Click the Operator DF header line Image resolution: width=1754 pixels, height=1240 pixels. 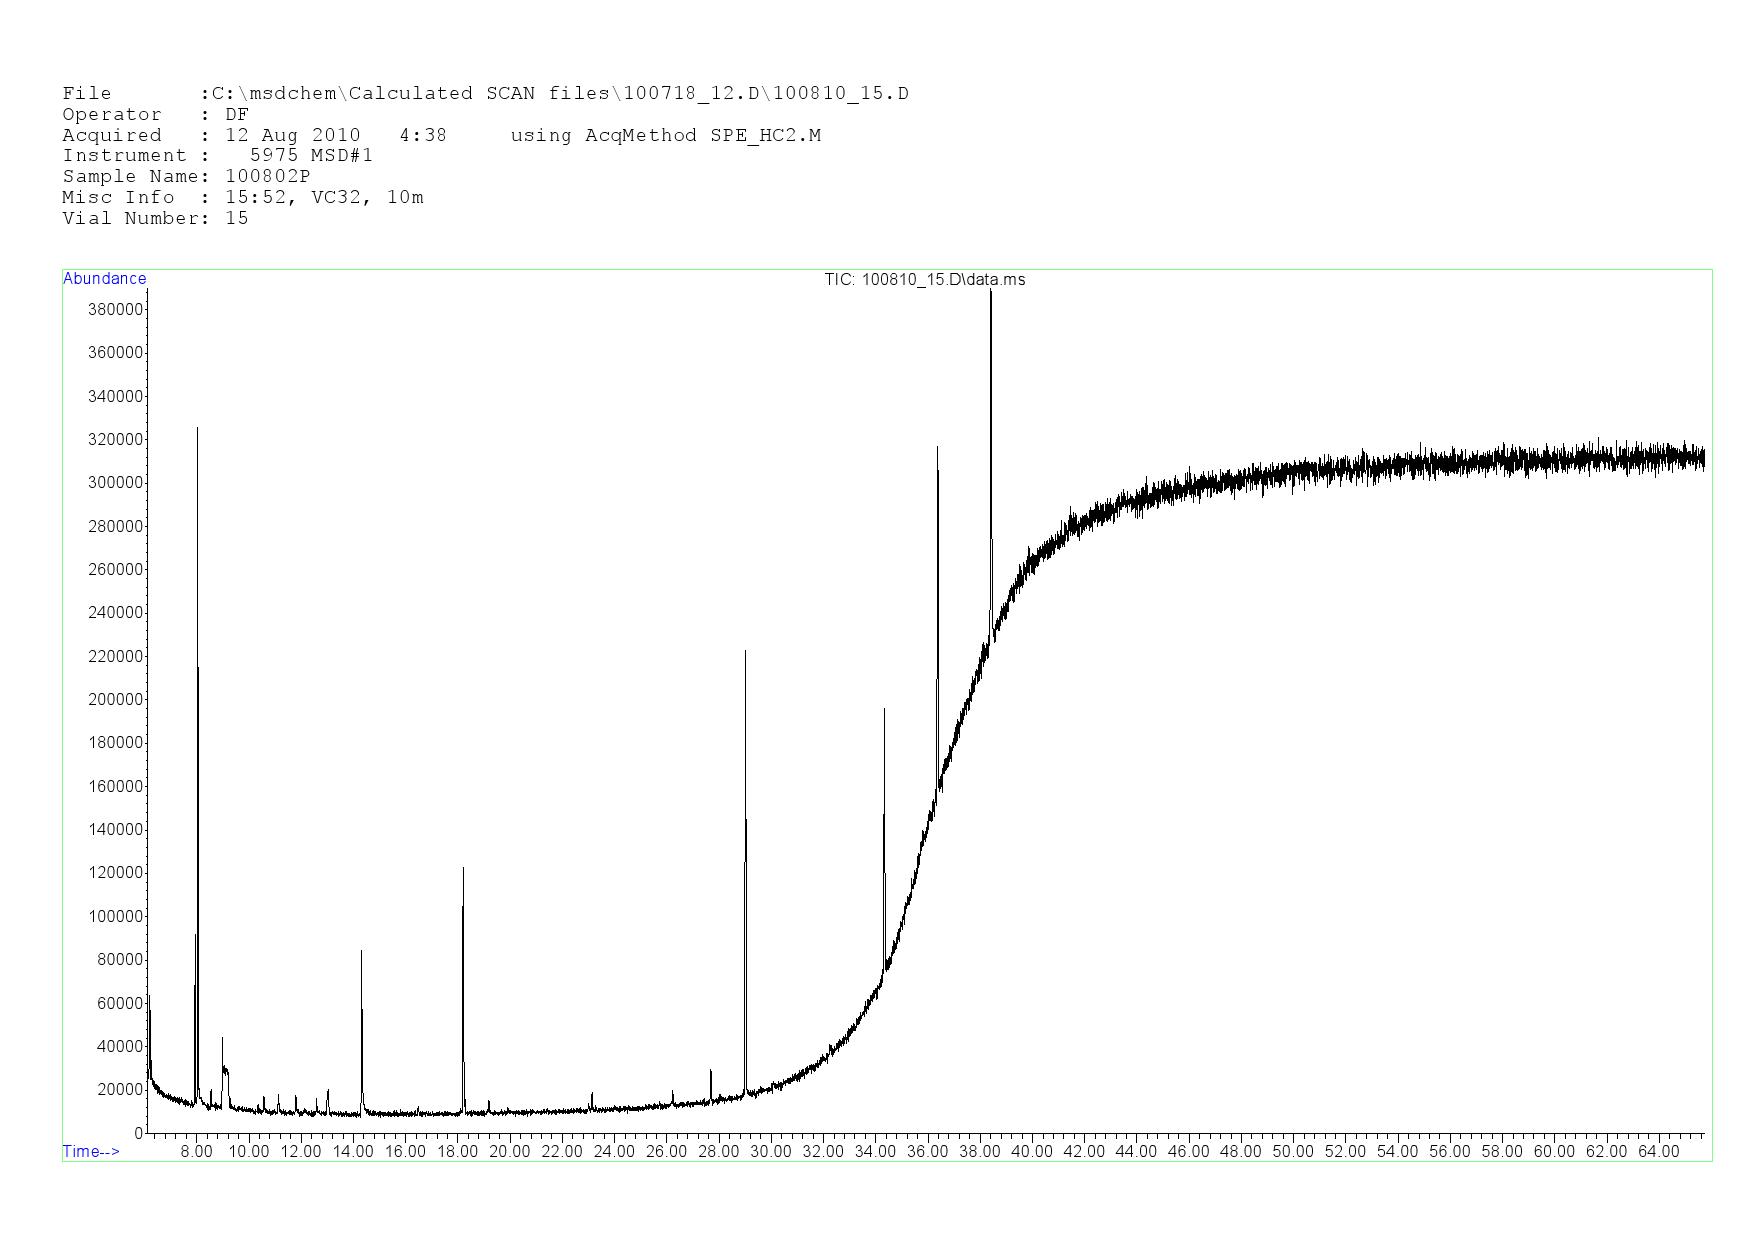coord(155,114)
